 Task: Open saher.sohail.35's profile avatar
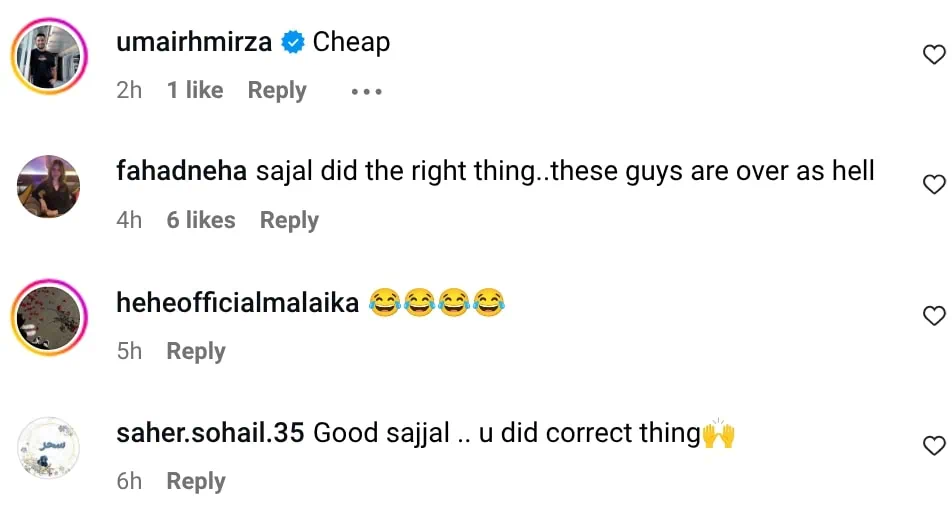(x=48, y=447)
